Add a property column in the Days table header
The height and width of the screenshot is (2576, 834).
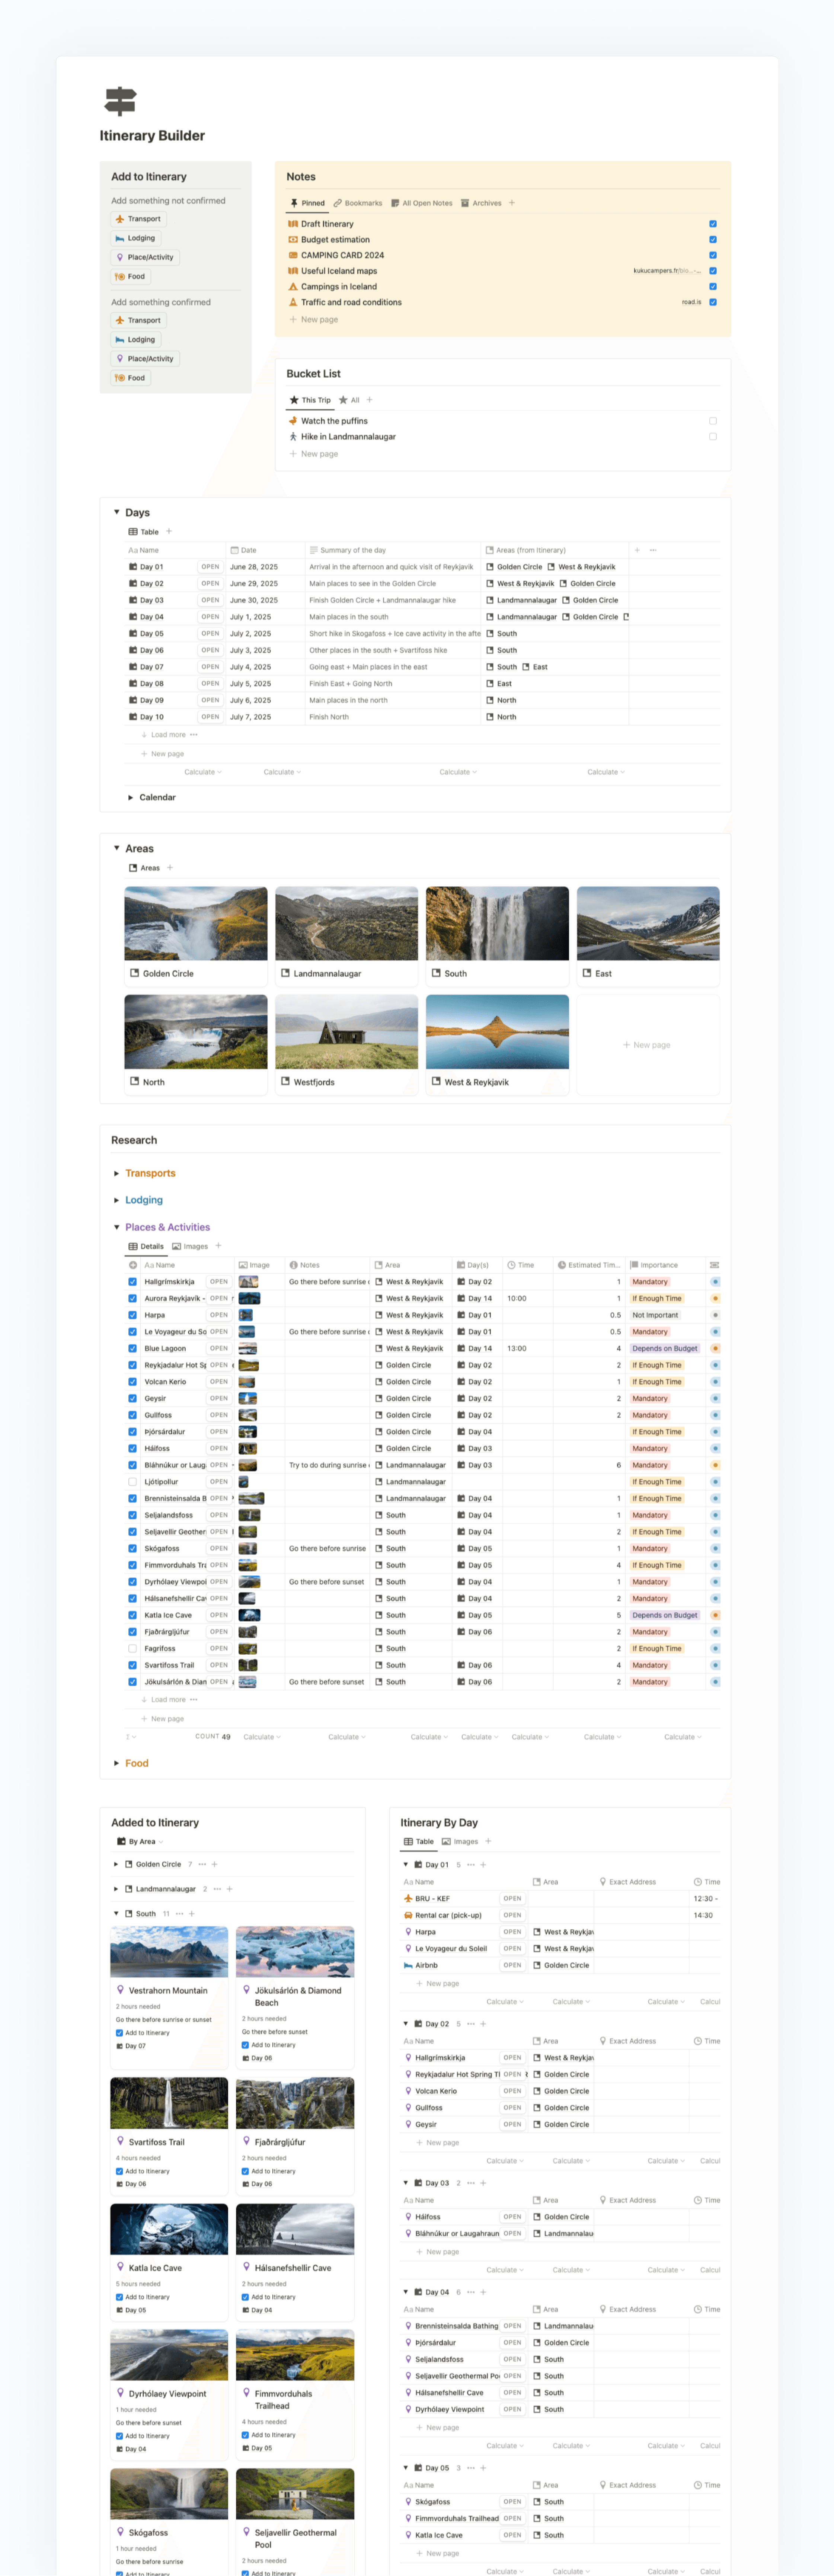pos(637,550)
